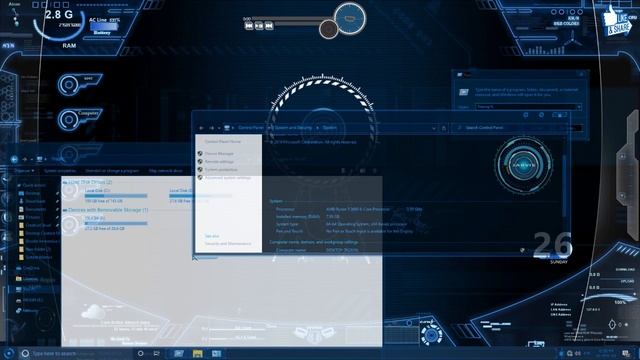Screen dimensions: 640x360
Task: Select Downloads in Quick access list
Action: (35, 201)
